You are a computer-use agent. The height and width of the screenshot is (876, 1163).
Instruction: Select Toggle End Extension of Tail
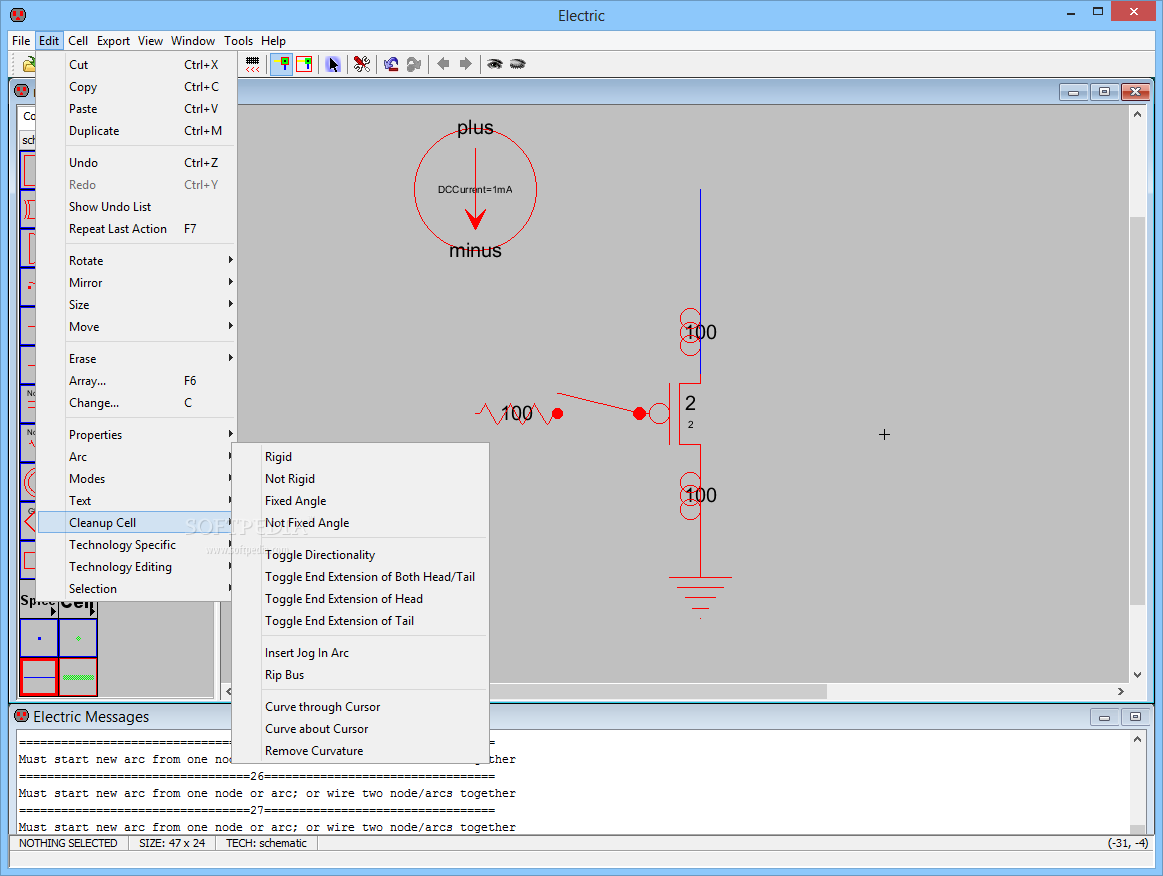point(360,621)
